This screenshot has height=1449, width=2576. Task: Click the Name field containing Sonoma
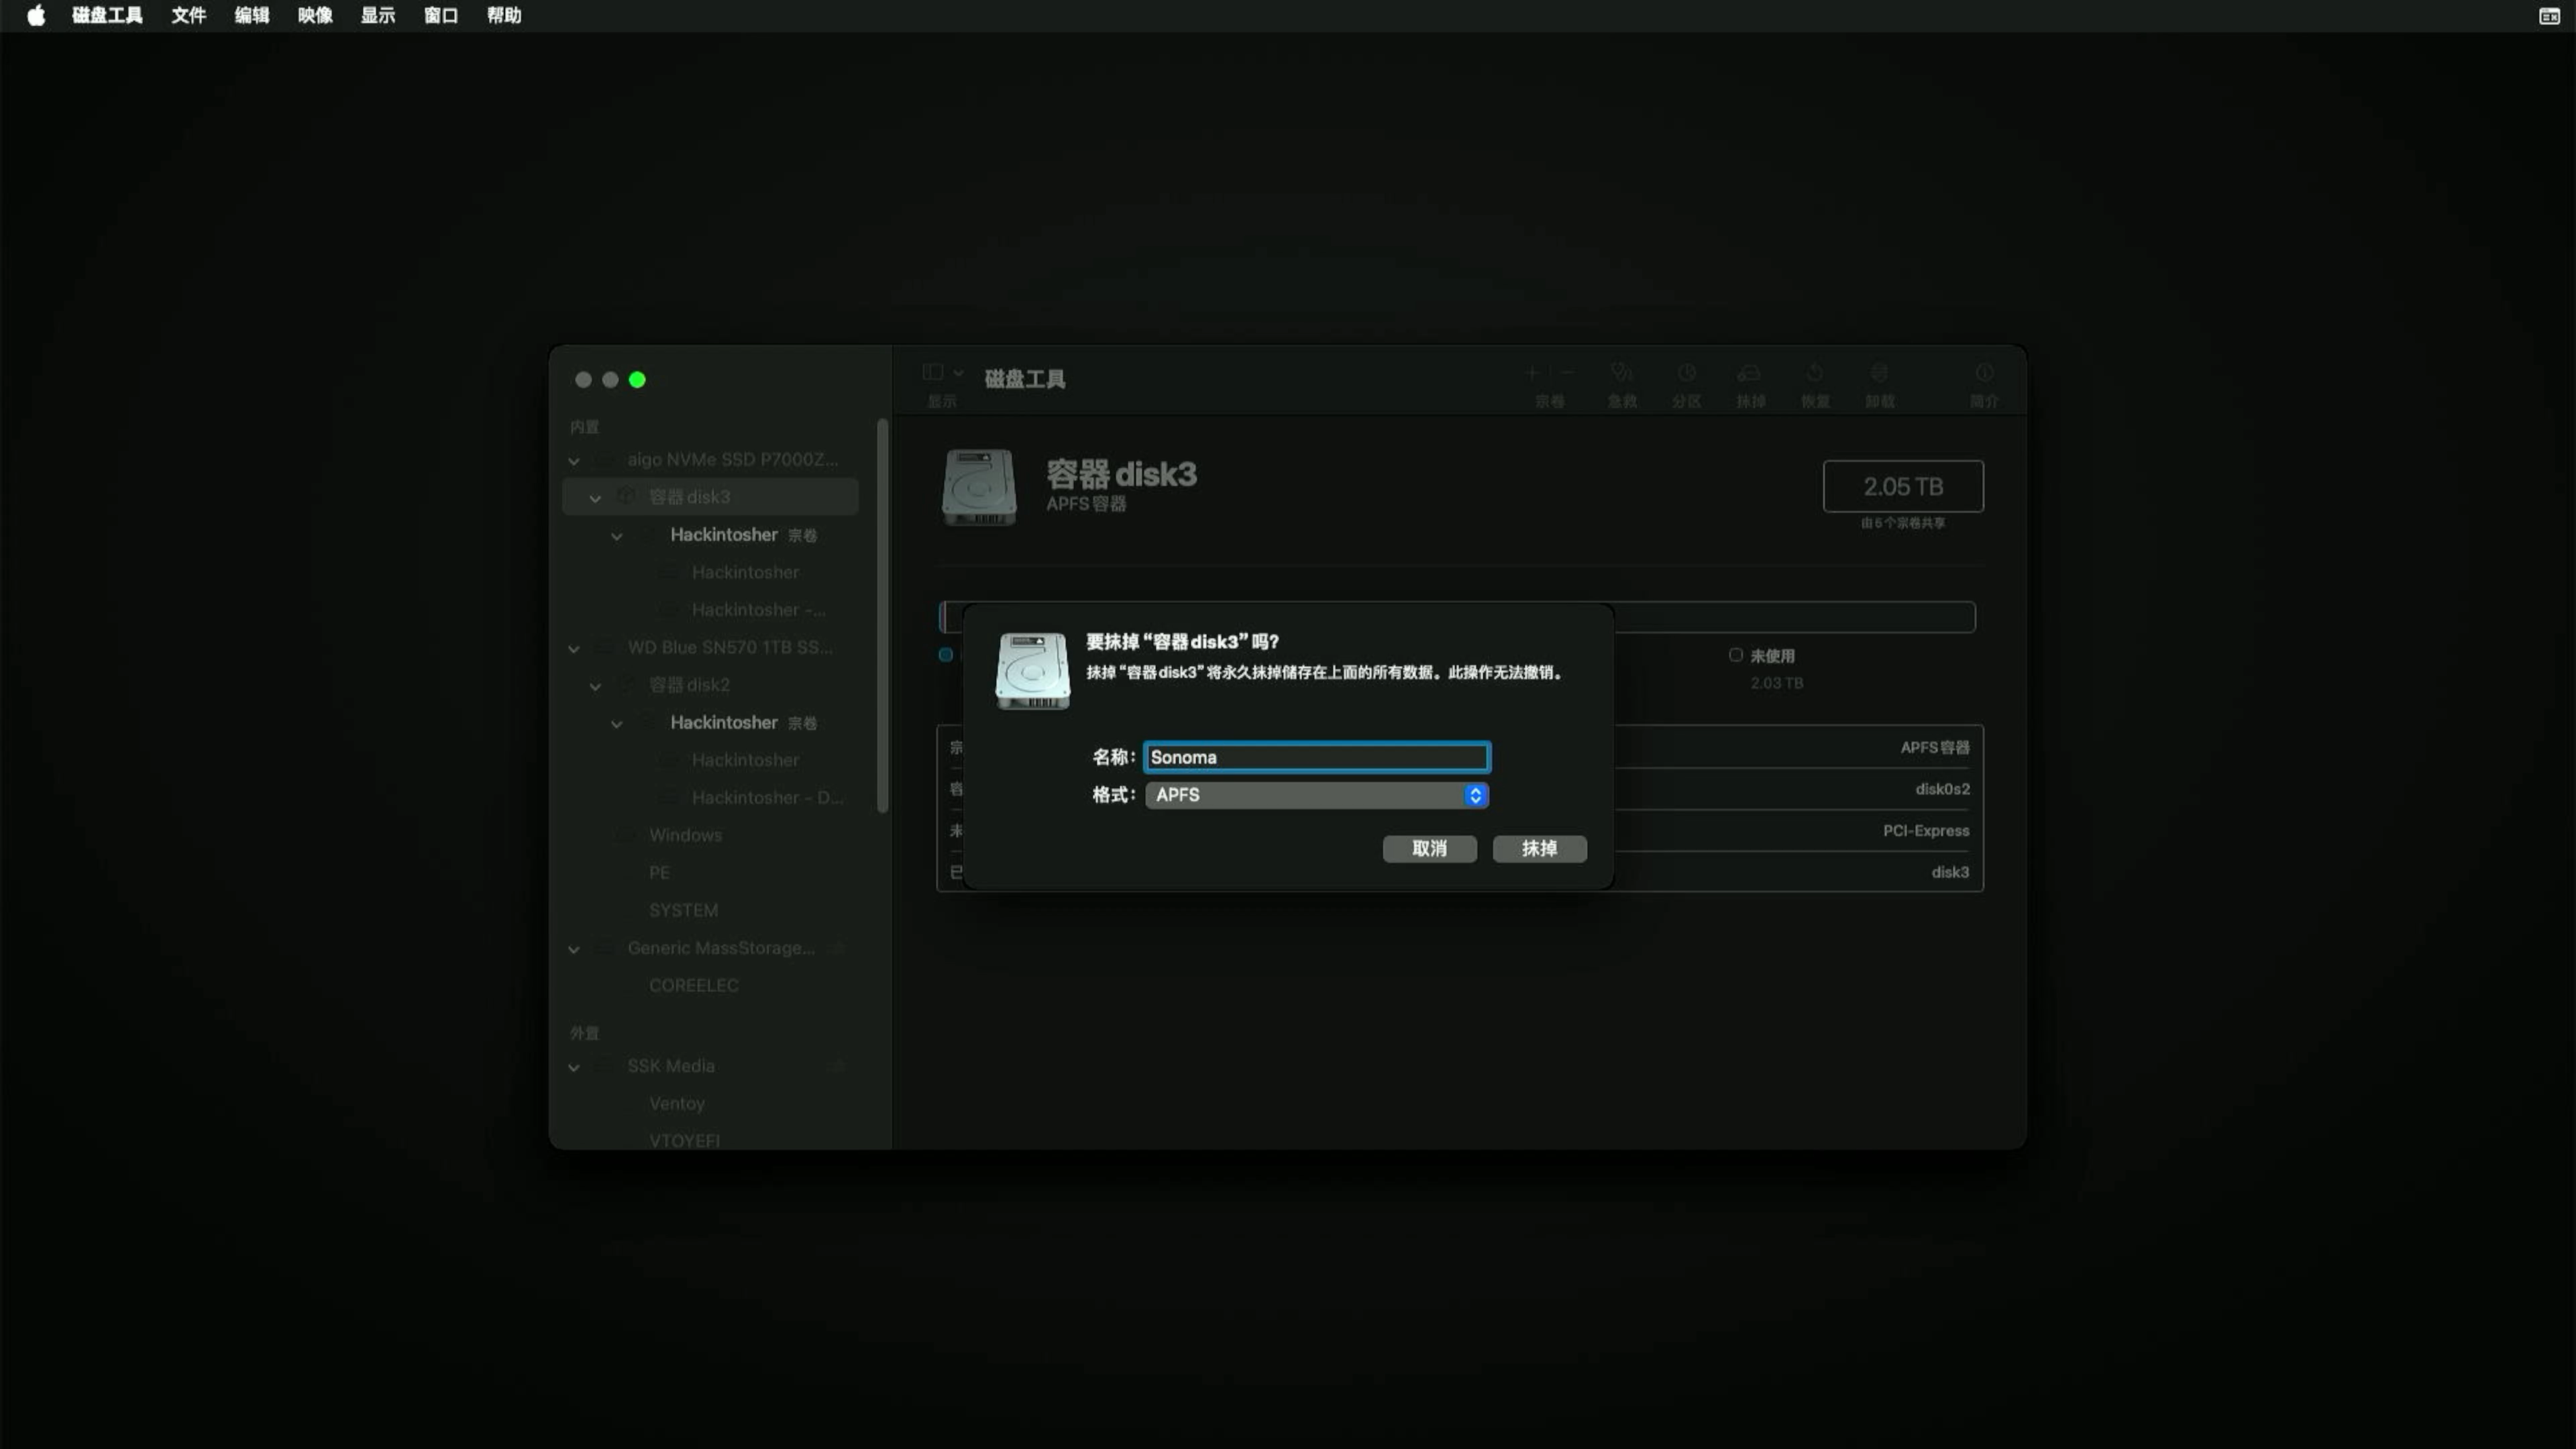coord(1316,757)
